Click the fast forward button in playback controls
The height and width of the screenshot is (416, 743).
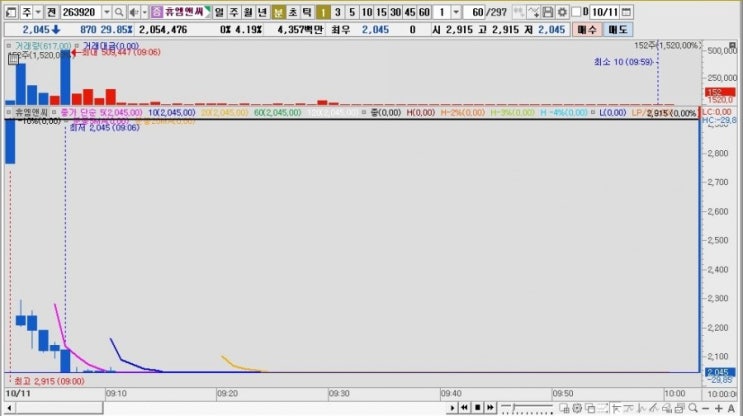[490, 407]
